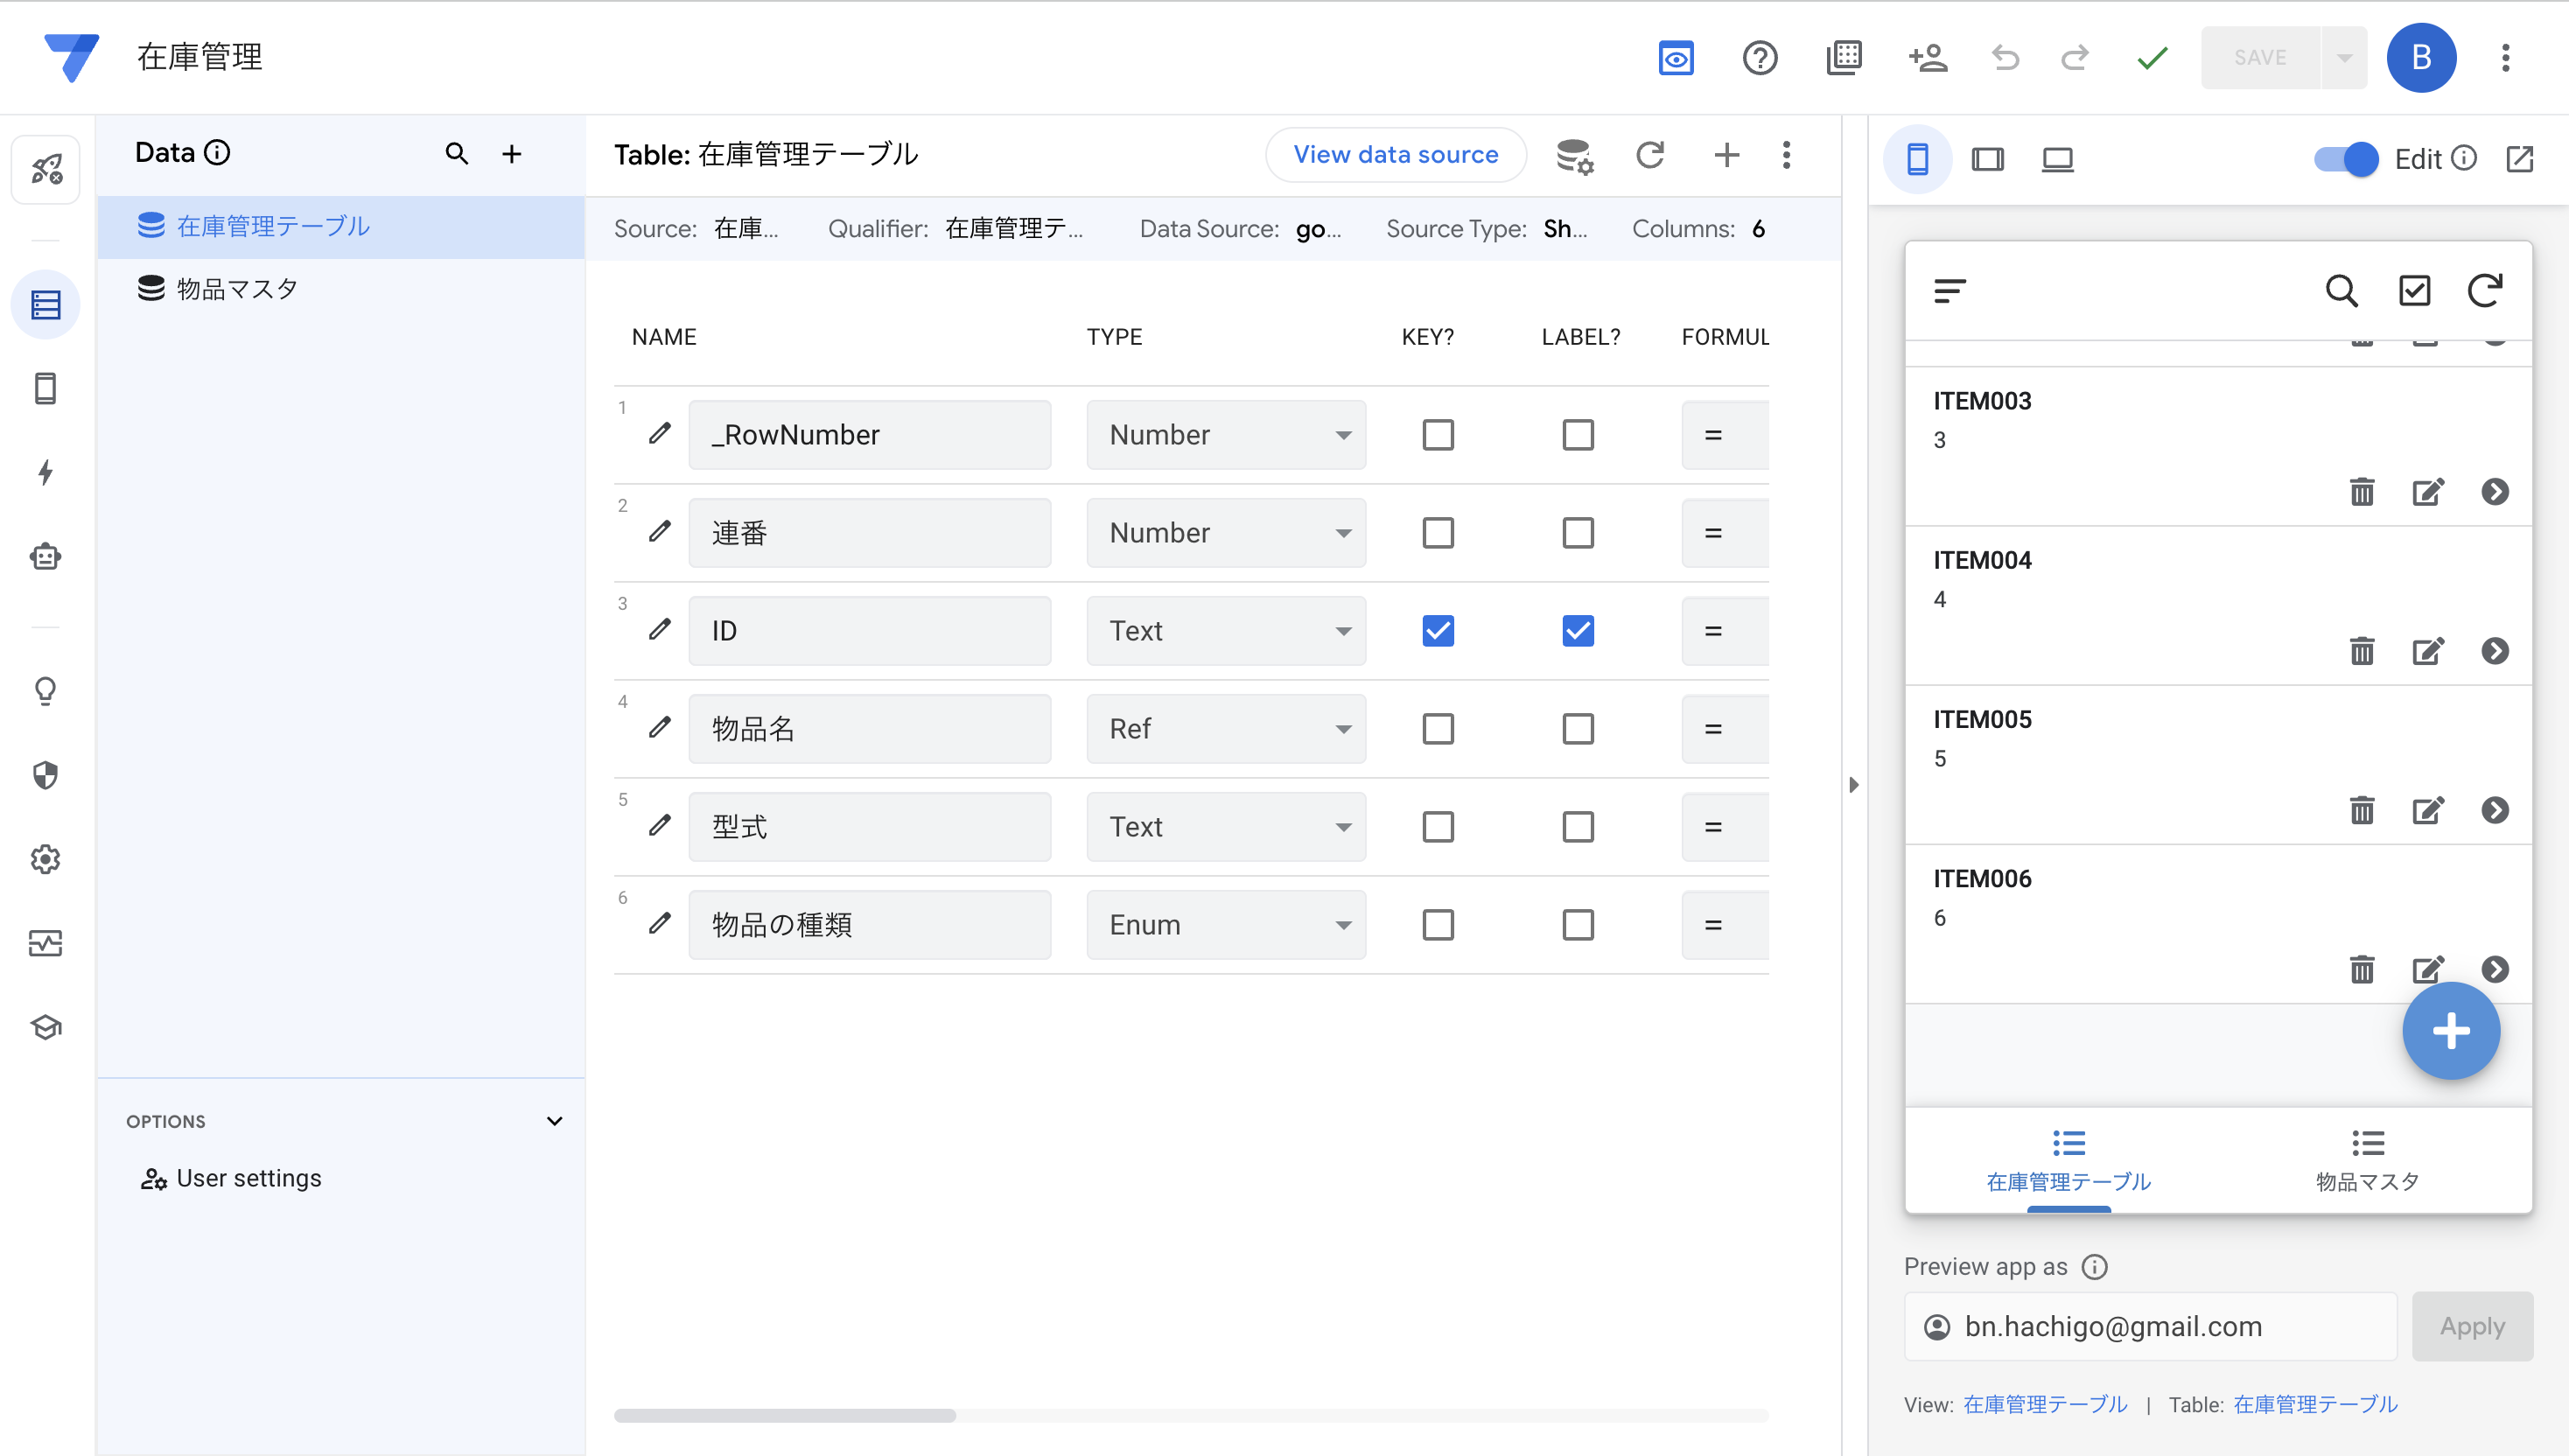Delete ITEM004 row with trash icon
Screen dimensions: 2569x1456
click(2361, 651)
